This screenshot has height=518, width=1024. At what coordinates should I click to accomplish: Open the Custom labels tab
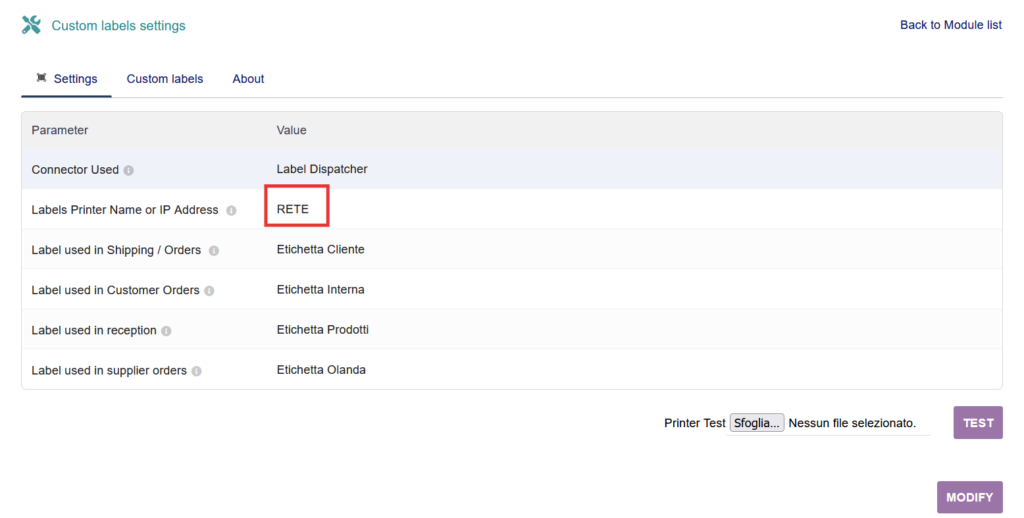pyautogui.click(x=164, y=79)
